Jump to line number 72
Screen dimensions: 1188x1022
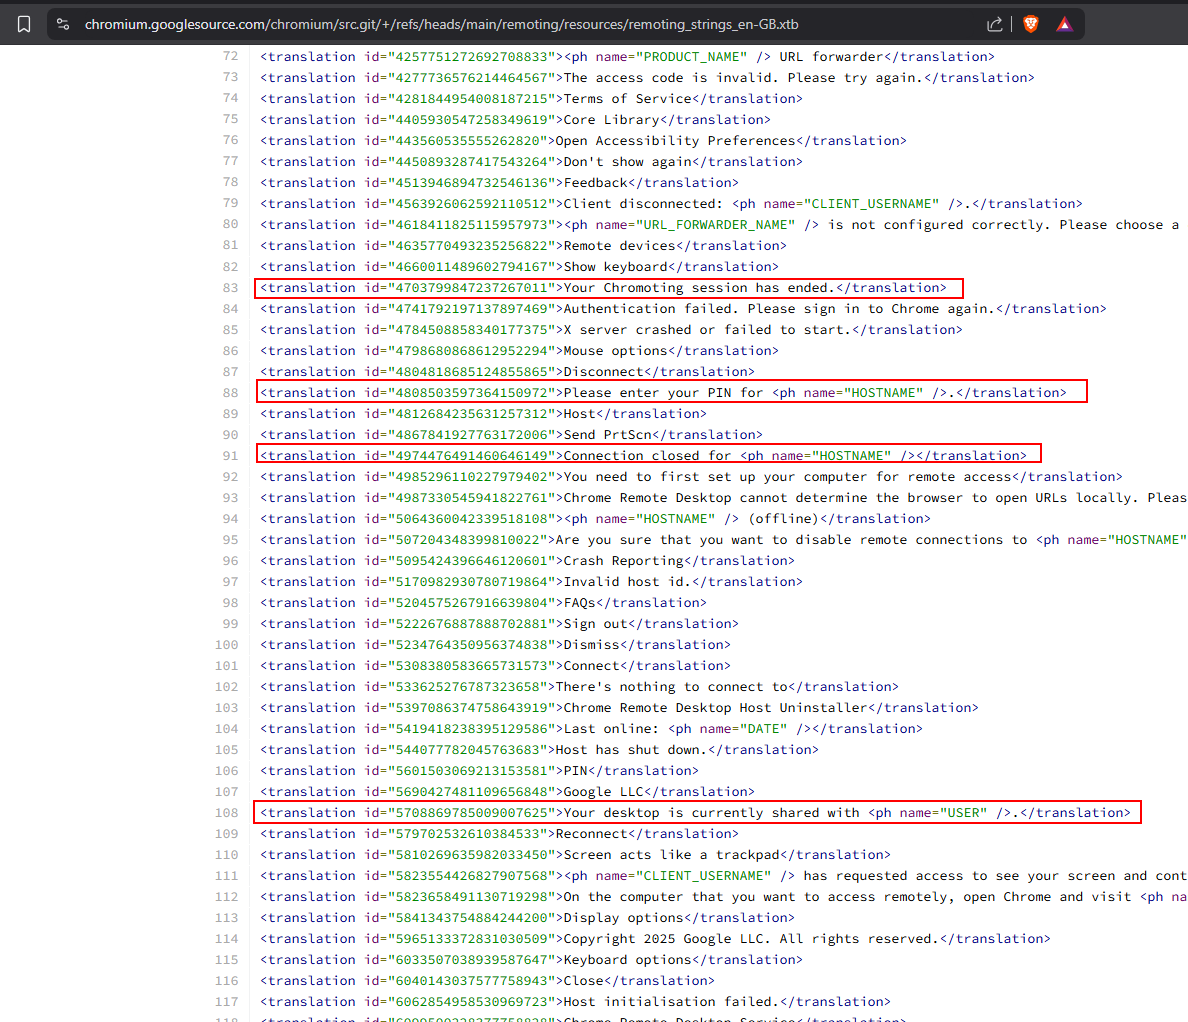[230, 56]
